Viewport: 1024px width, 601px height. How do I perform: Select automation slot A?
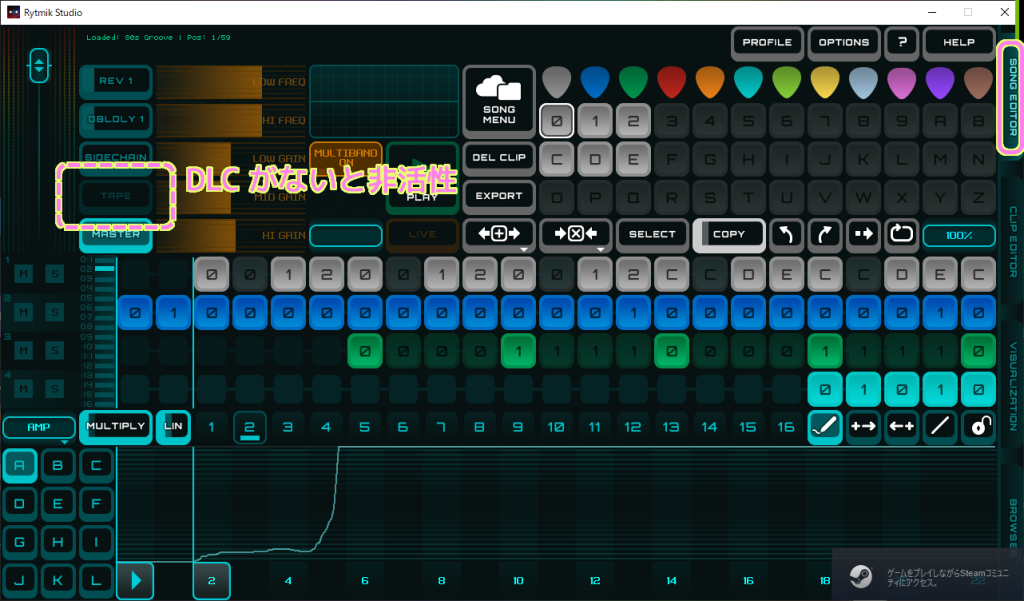coord(20,465)
